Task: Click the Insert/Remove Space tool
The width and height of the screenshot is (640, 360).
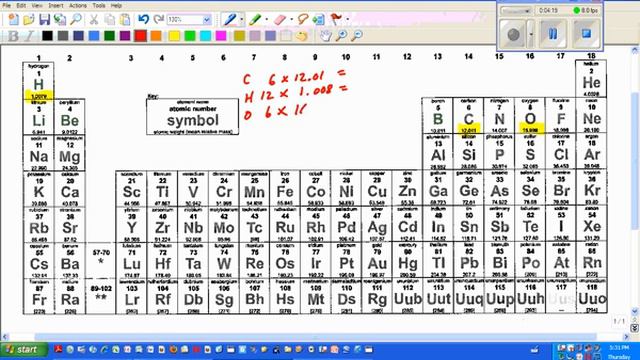Action: 318,19
